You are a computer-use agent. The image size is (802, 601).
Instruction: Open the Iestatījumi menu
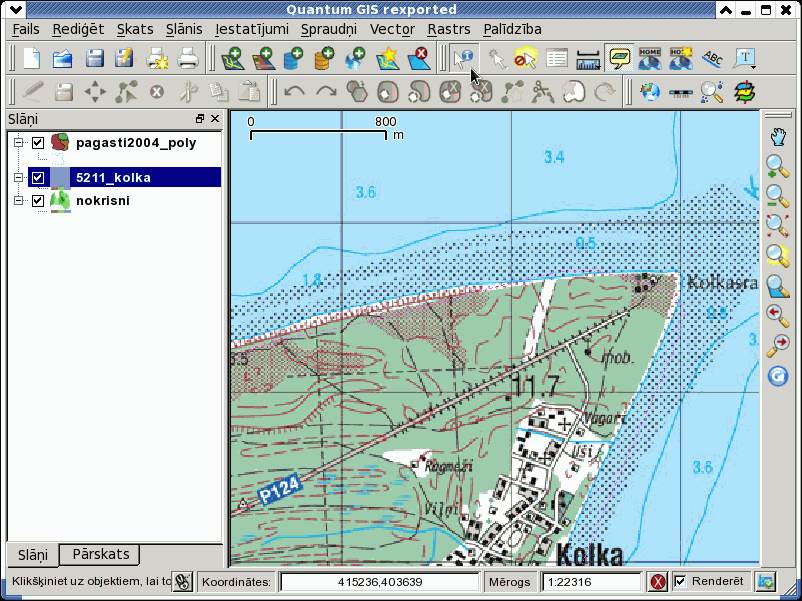(252, 29)
